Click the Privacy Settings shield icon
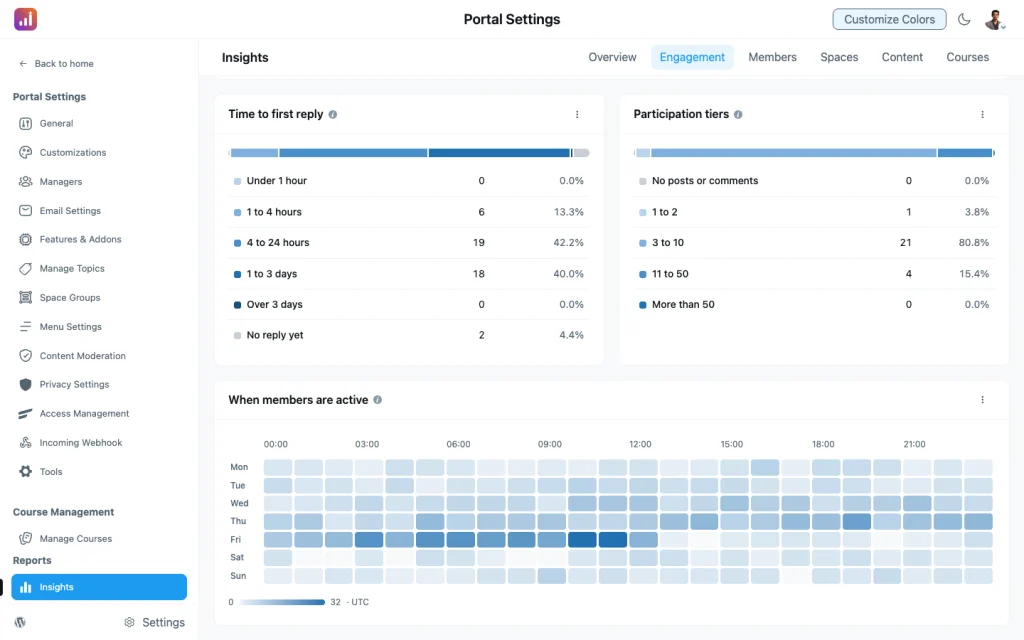The image size is (1024, 640). (25, 384)
